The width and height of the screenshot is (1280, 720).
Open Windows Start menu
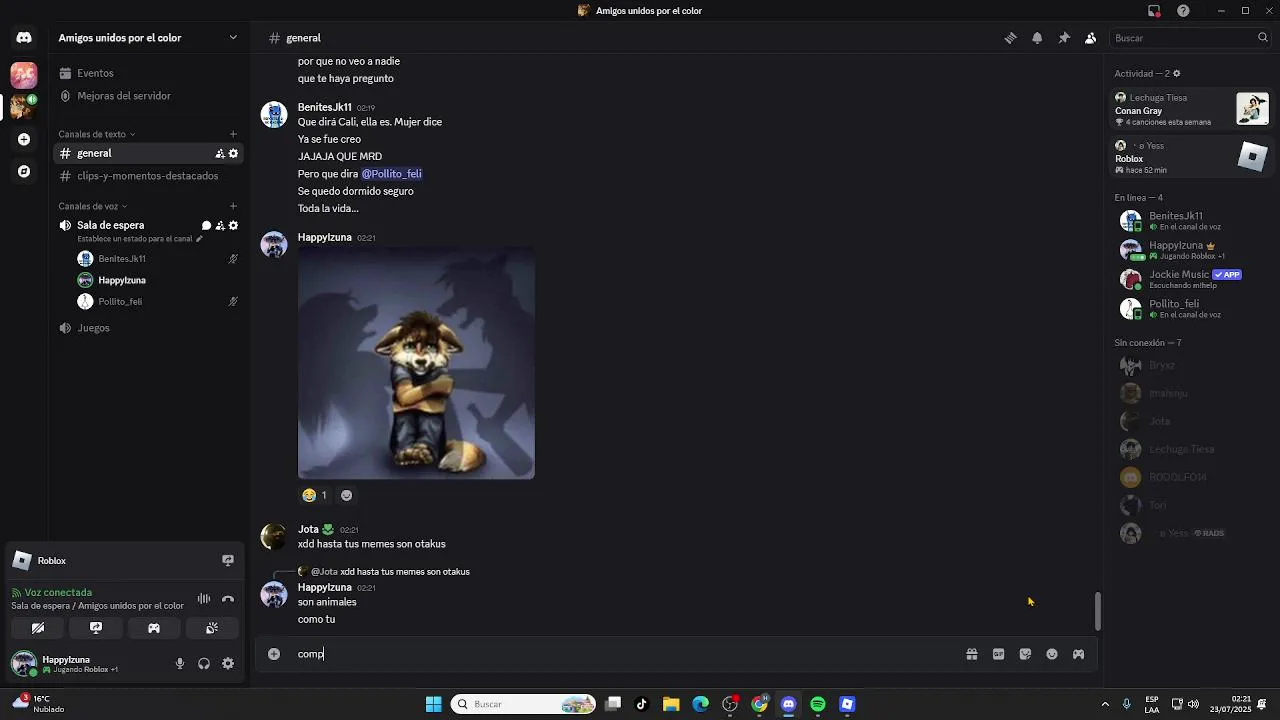coord(433,704)
